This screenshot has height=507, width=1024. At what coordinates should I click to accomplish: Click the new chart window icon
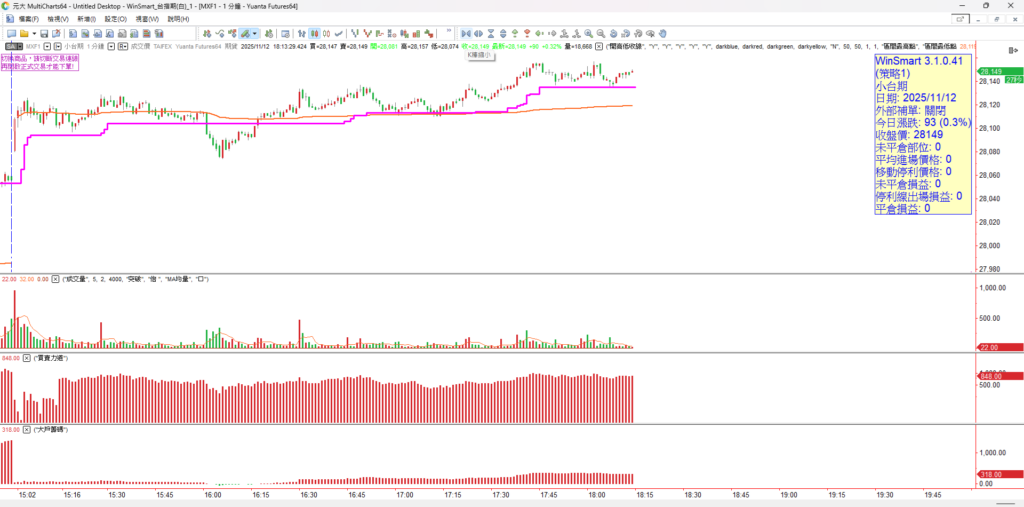coord(11,33)
